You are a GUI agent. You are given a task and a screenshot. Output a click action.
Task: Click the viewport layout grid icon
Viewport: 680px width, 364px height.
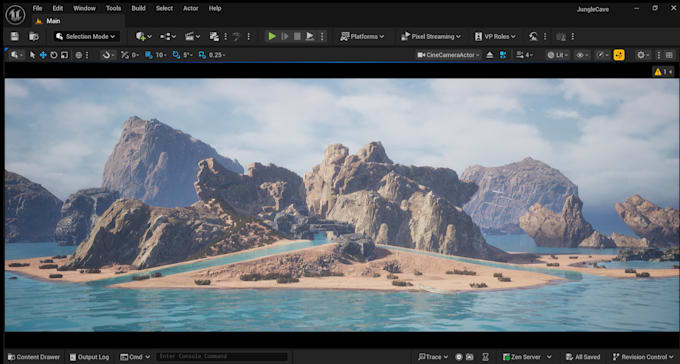(x=669, y=55)
